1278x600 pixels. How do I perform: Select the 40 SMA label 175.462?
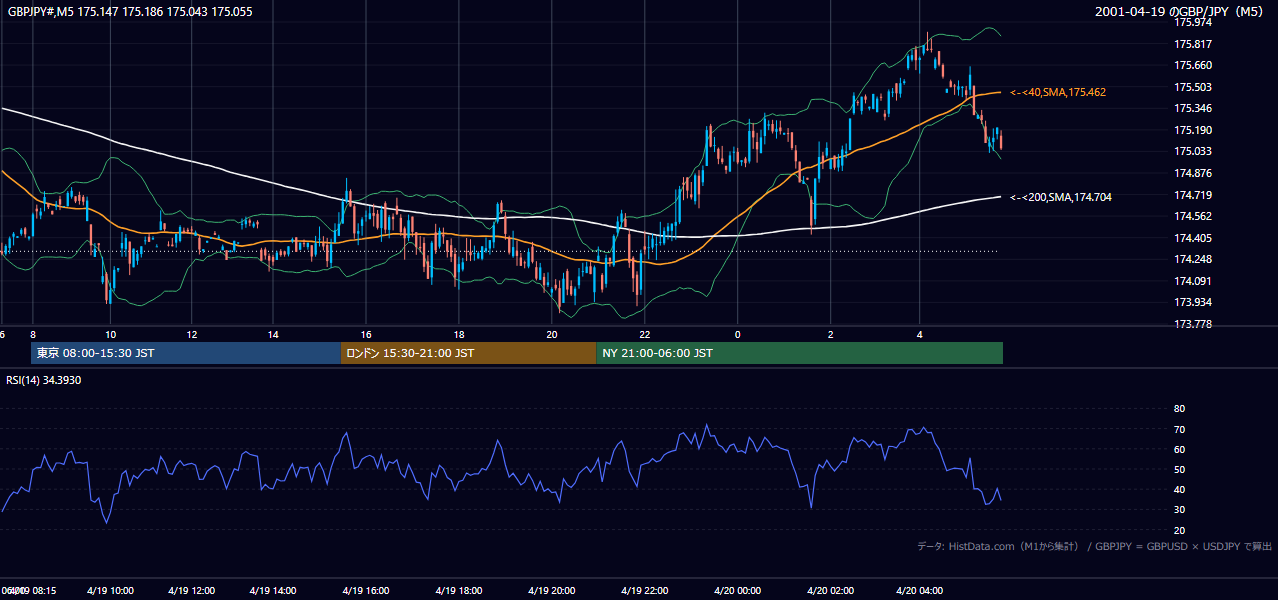point(1058,92)
